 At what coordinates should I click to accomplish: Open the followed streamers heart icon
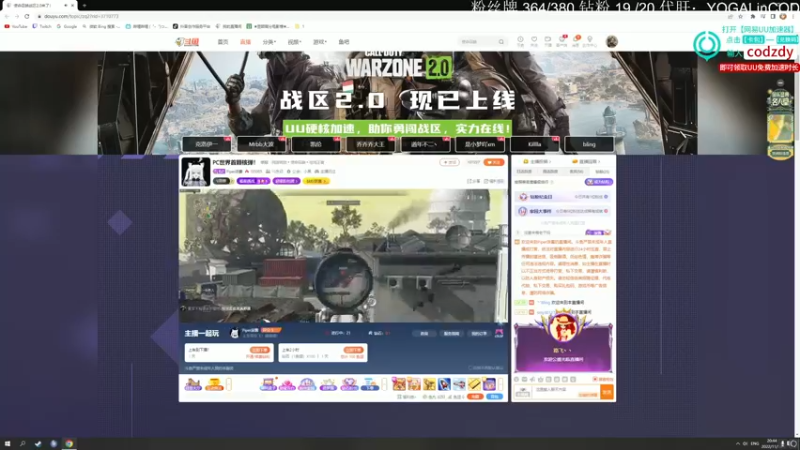pyautogui.click(x=534, y=39)
